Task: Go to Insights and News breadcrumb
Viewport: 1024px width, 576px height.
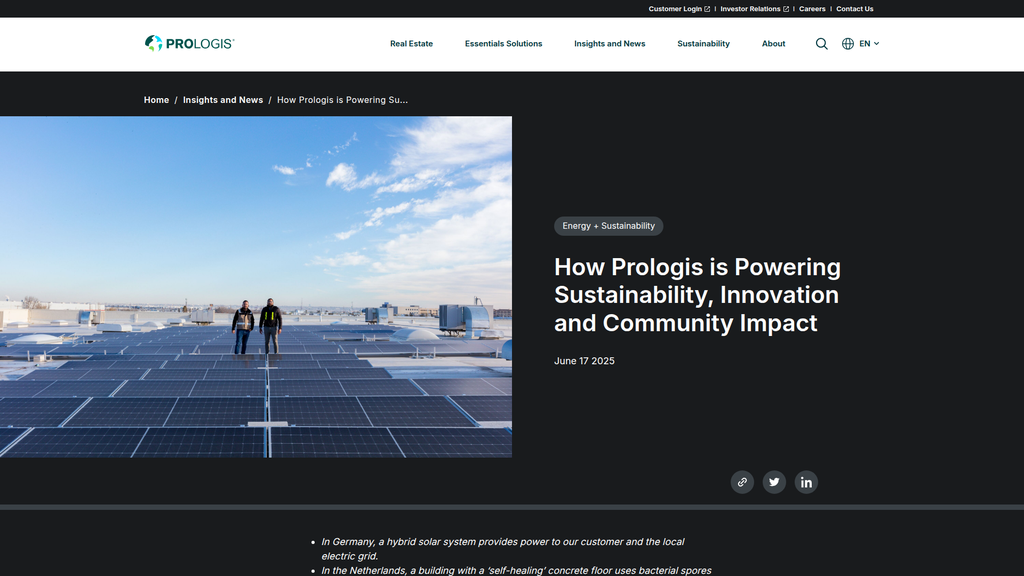Action: pyautogui.click(x=223, y=100)
